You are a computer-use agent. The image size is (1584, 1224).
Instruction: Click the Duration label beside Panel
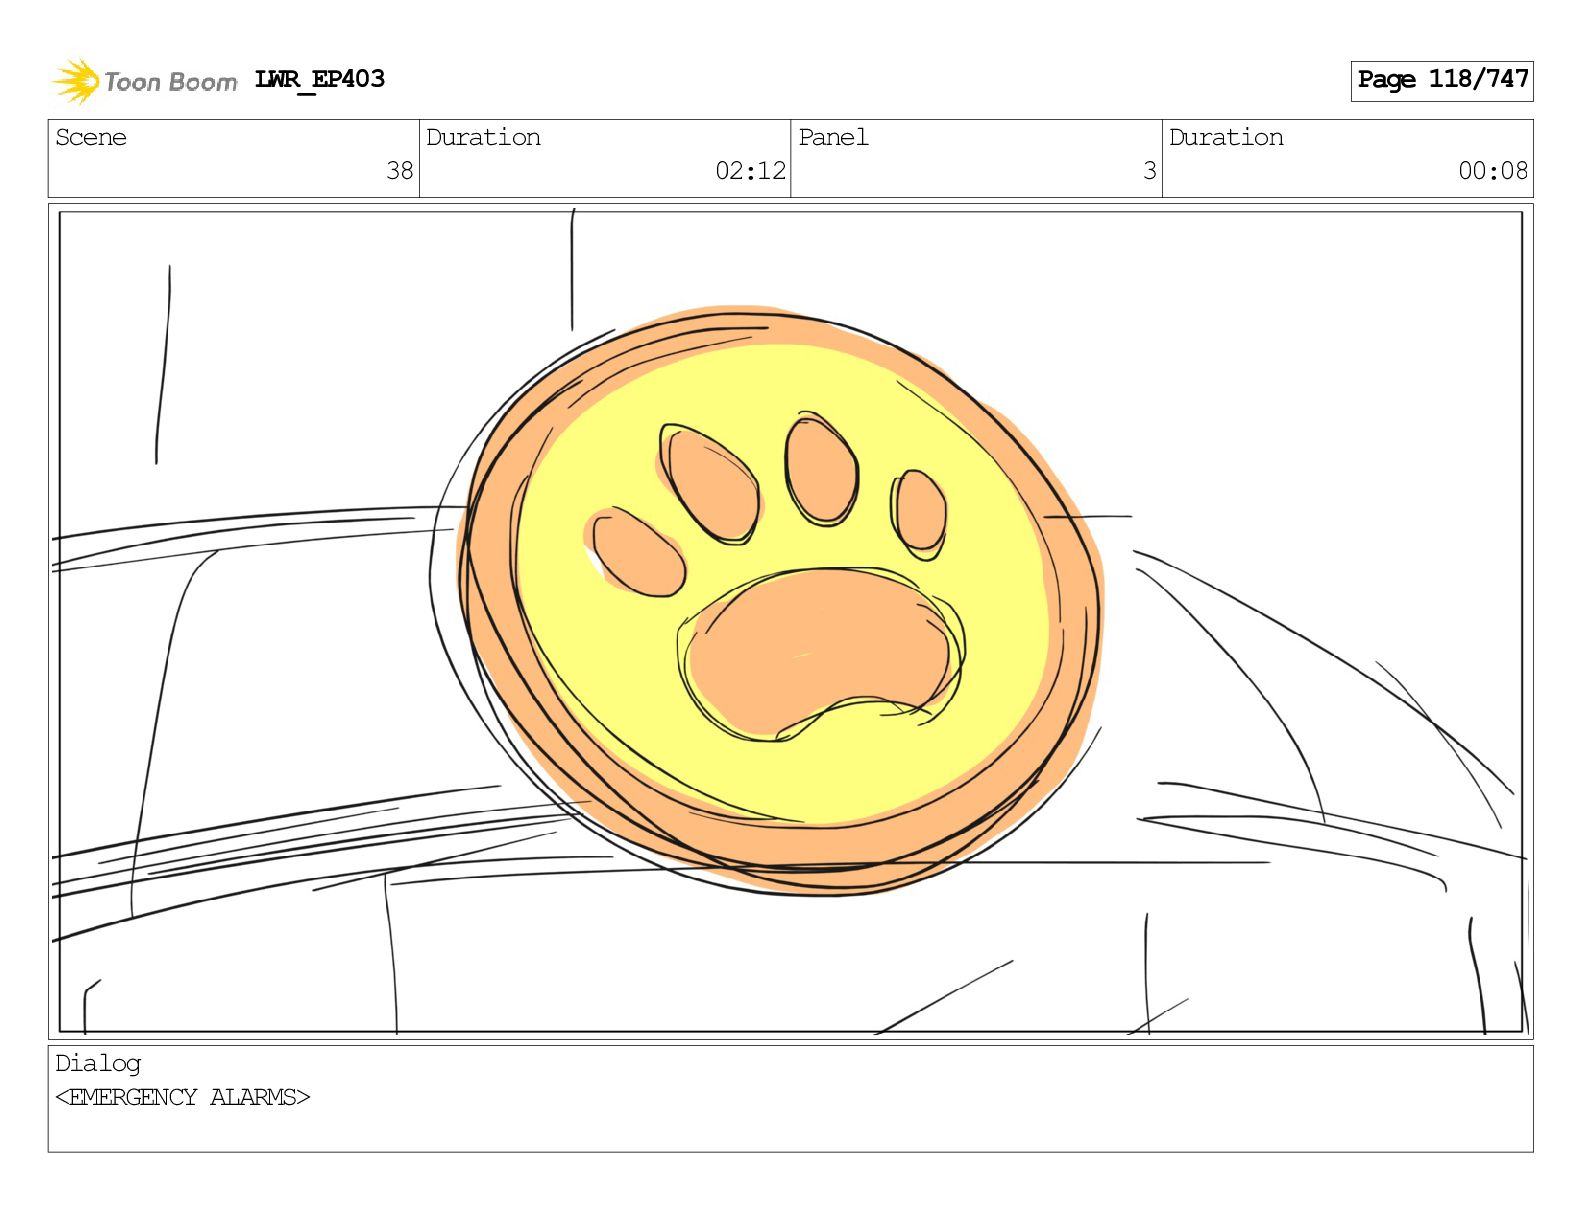[x=1226, y=137]
